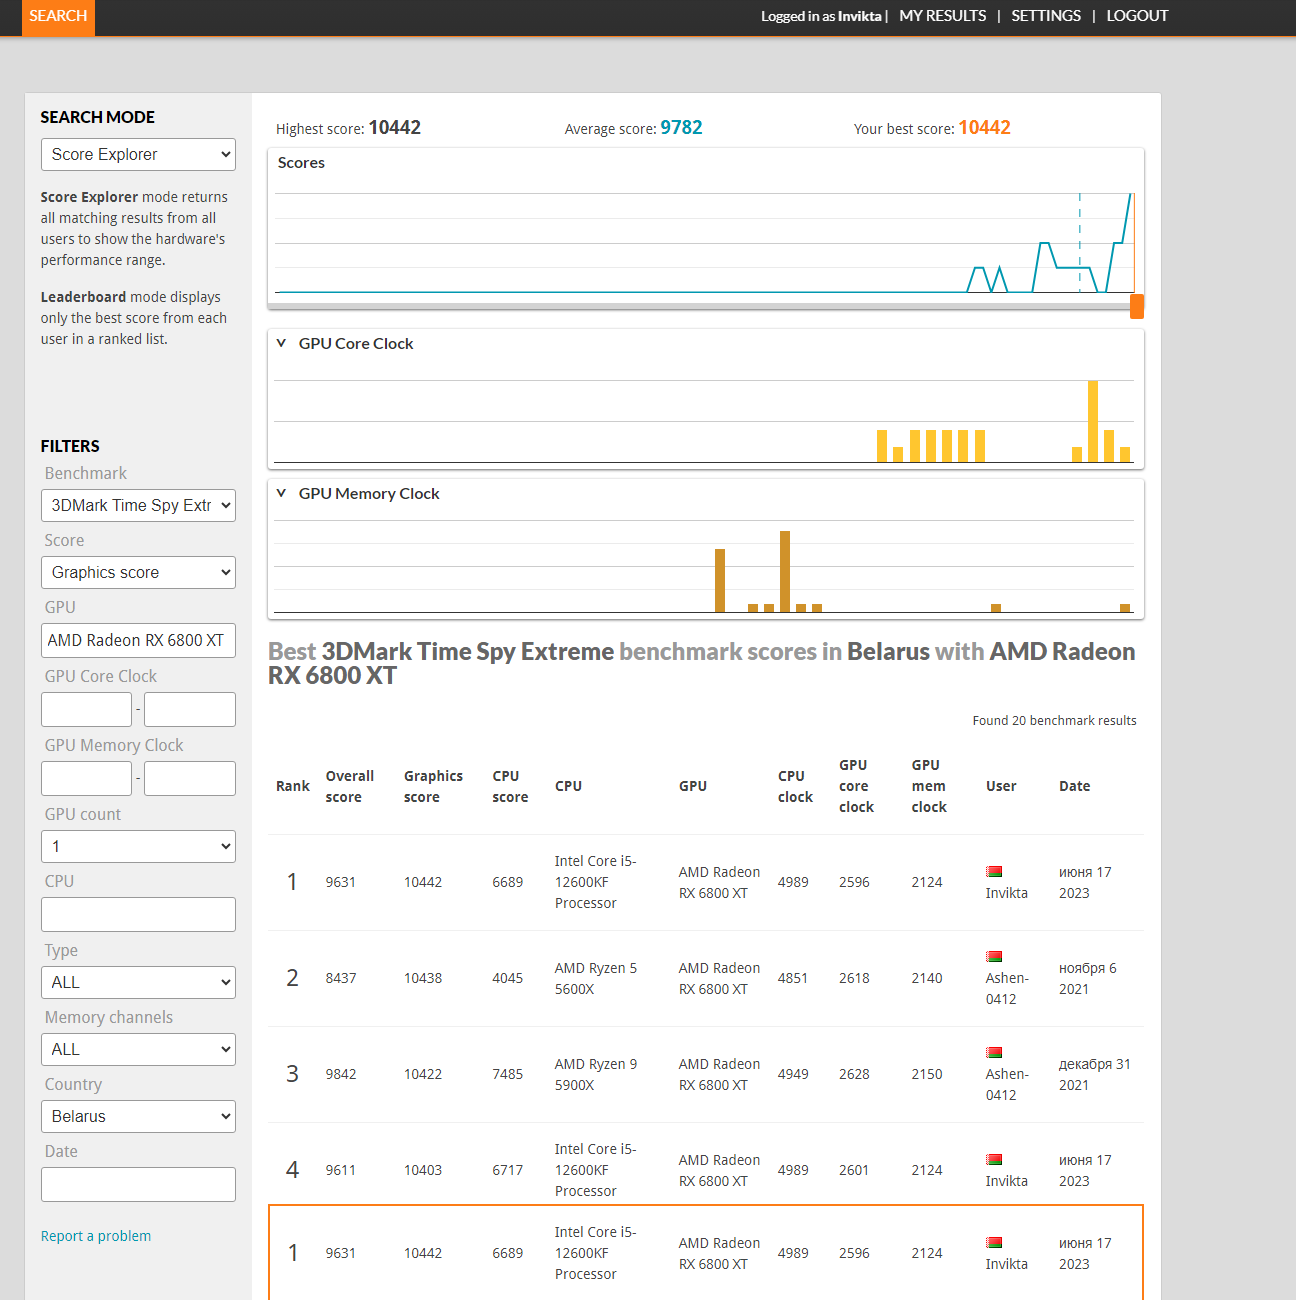Image resolution: width=1296 pixels, height=1300 pixels.
Task: Click Belarus flag in rank 2 row
Action: tap(994, 956)
